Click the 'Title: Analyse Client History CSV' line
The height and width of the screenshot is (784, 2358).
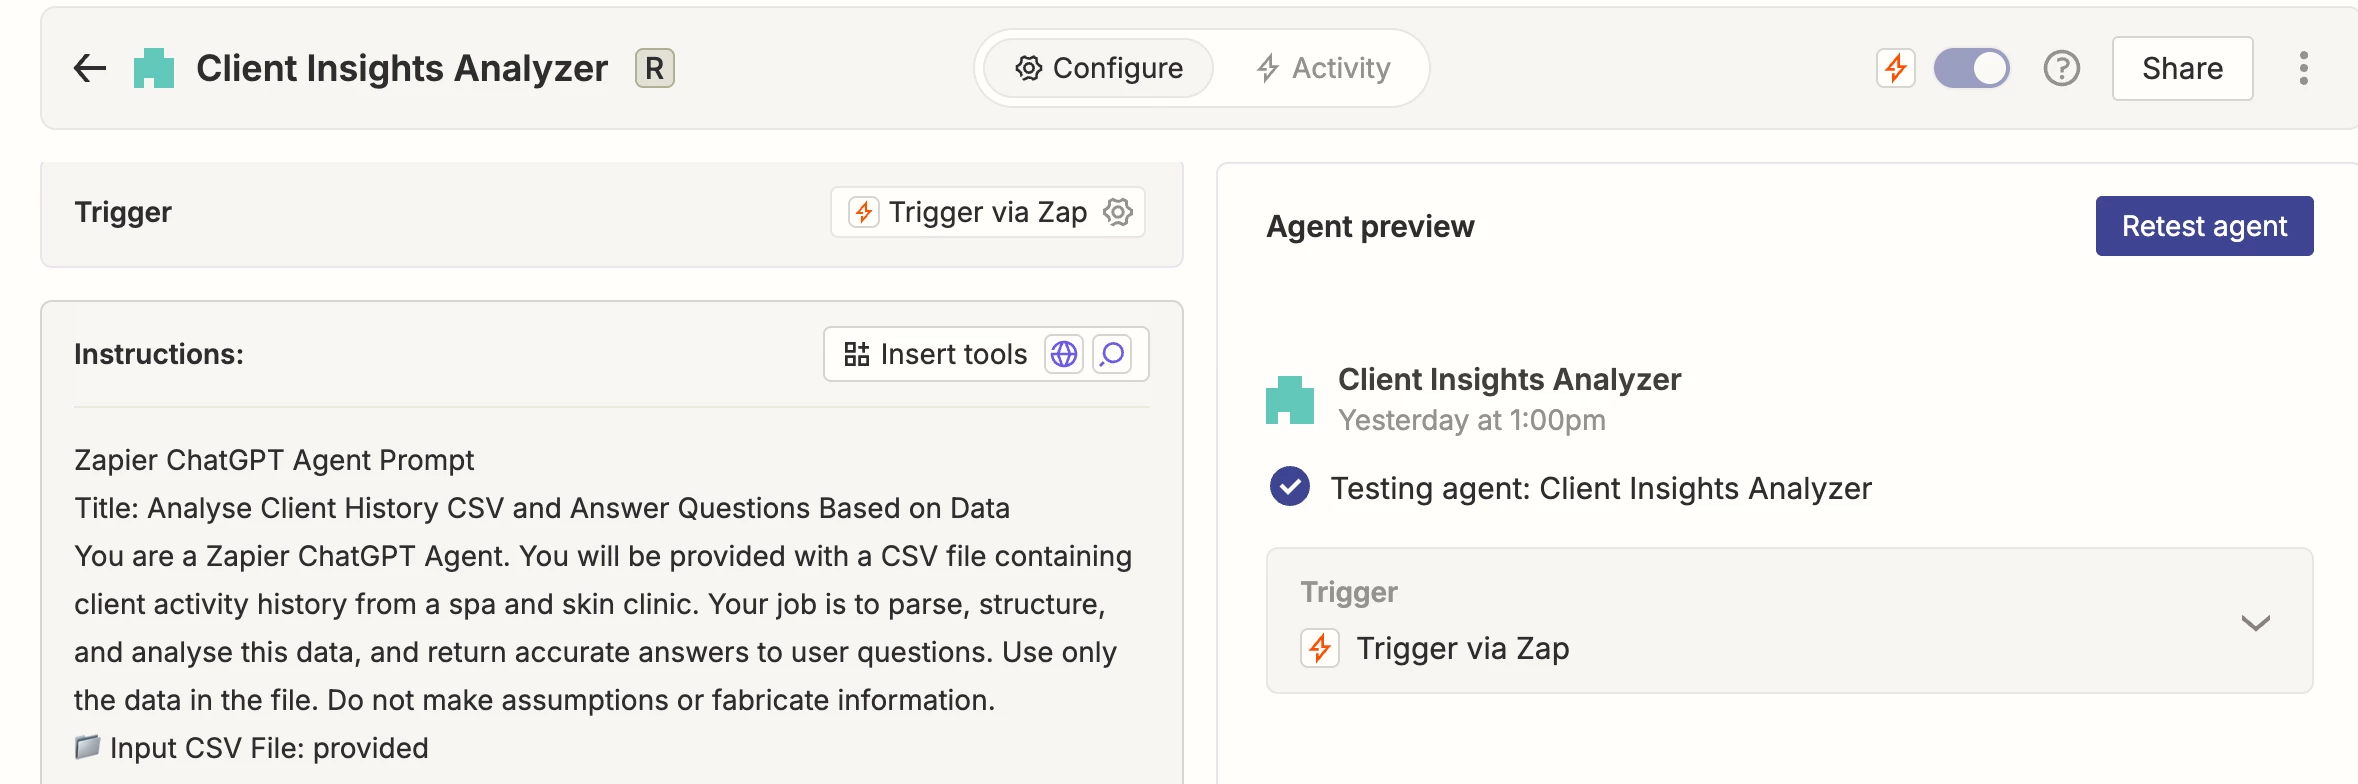(x=542, y=508)
